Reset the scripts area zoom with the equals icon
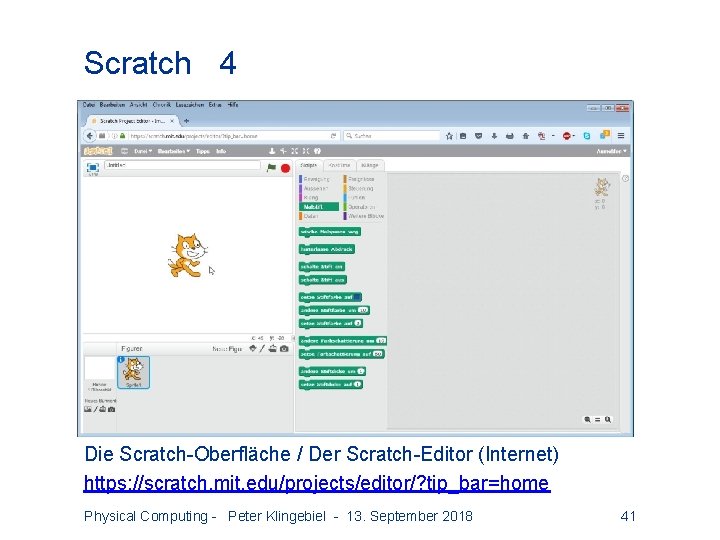720x540 pixels. coord(597,420)
